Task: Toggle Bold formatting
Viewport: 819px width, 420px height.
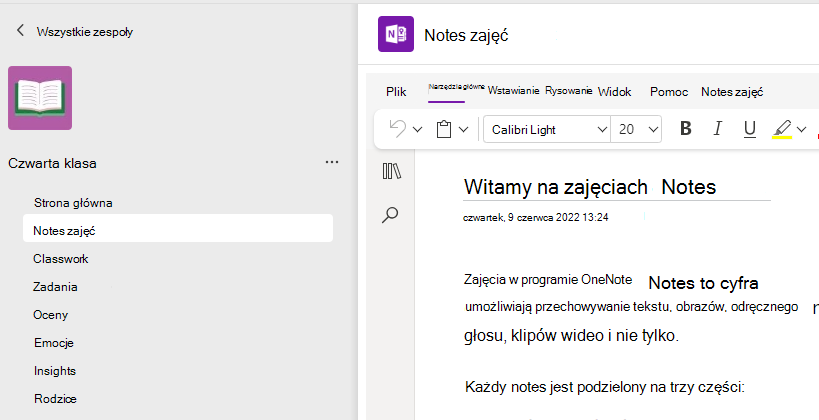Action: click(686, 129)
